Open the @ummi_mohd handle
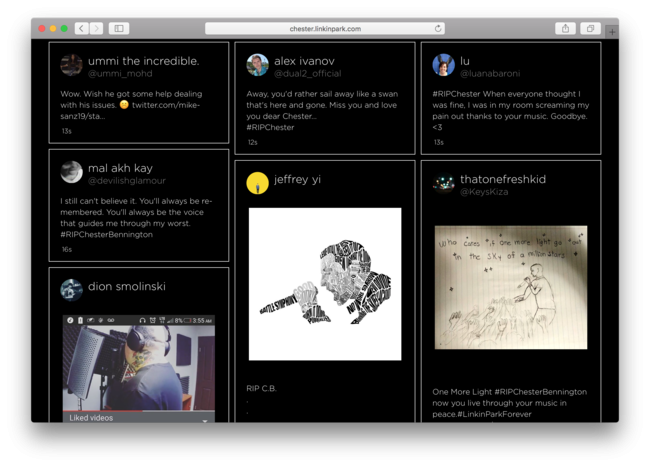650x467 pixels. [x=120, y=74]
